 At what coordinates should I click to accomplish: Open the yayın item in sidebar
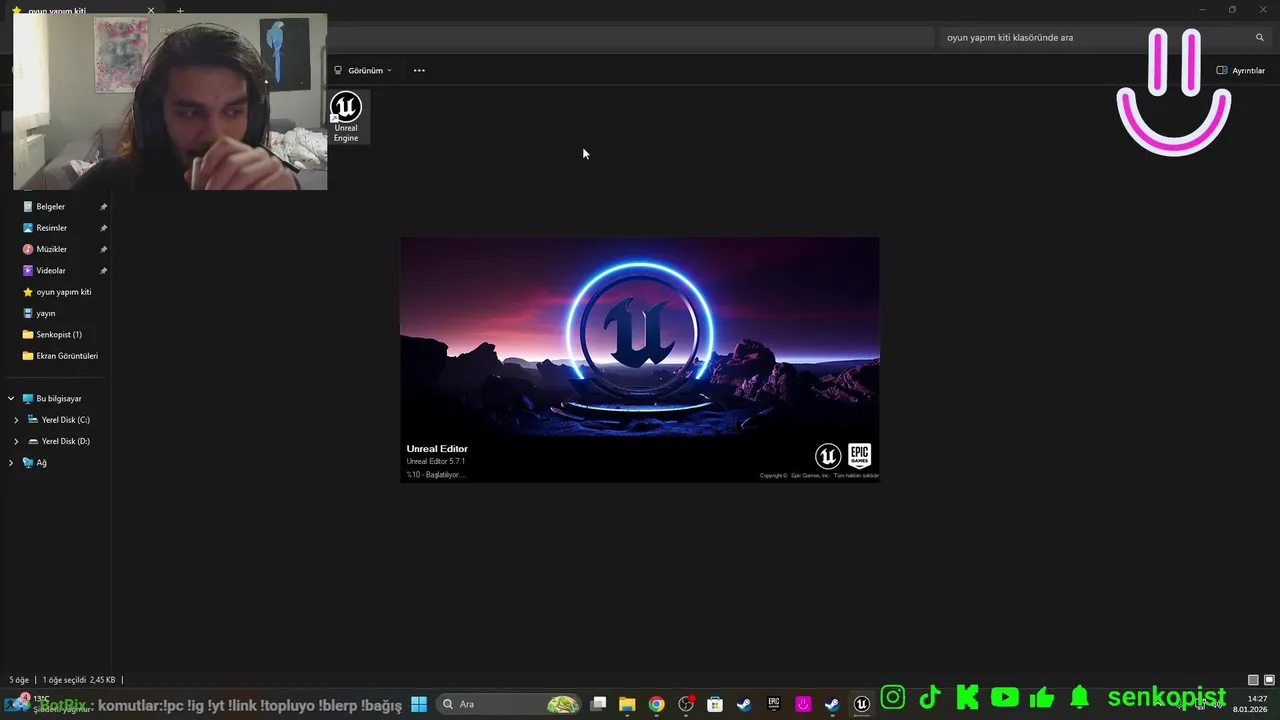click(45, 313)
